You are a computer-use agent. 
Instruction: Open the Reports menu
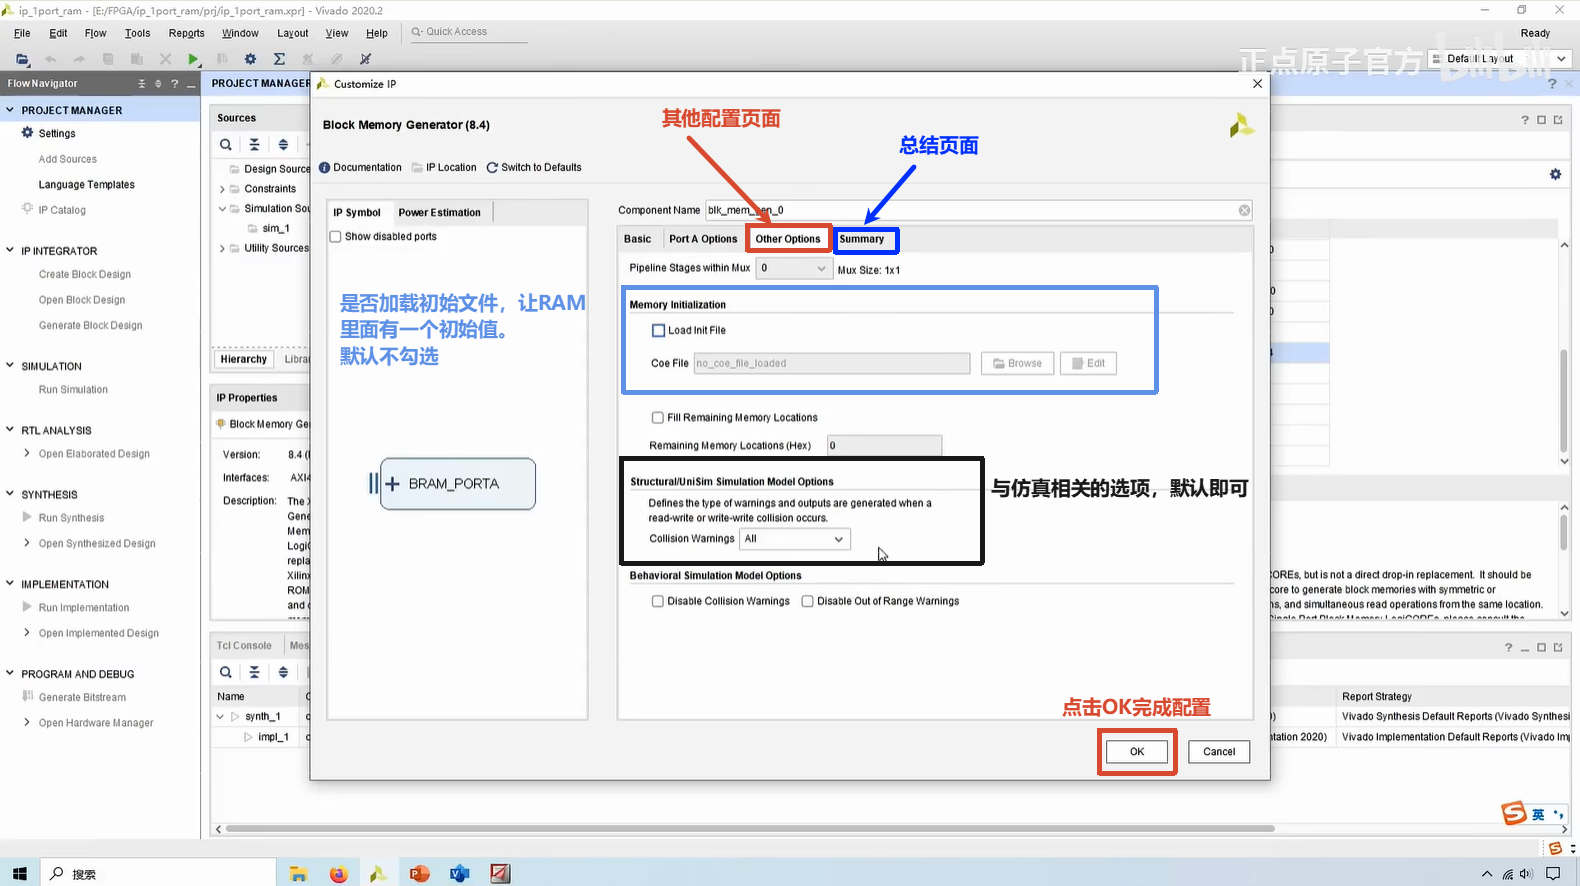coord(187,33)
